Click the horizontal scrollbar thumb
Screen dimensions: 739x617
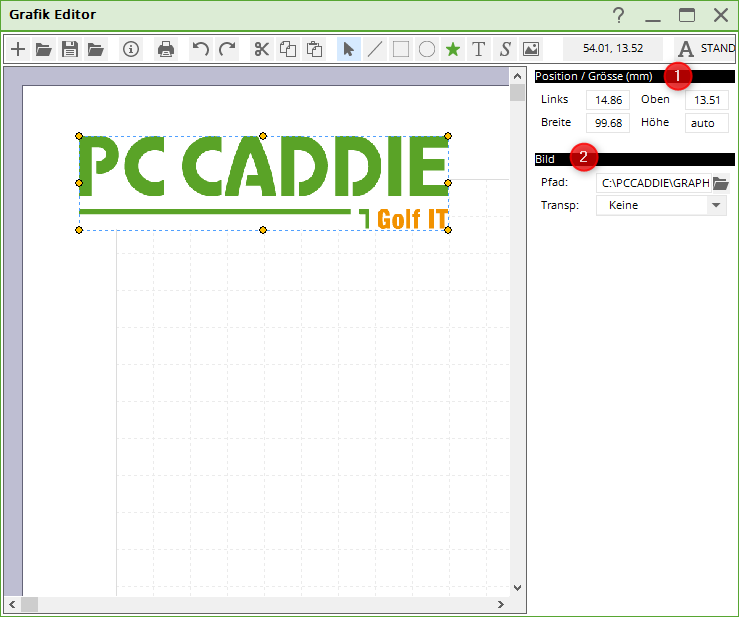(x=29, y=604)
